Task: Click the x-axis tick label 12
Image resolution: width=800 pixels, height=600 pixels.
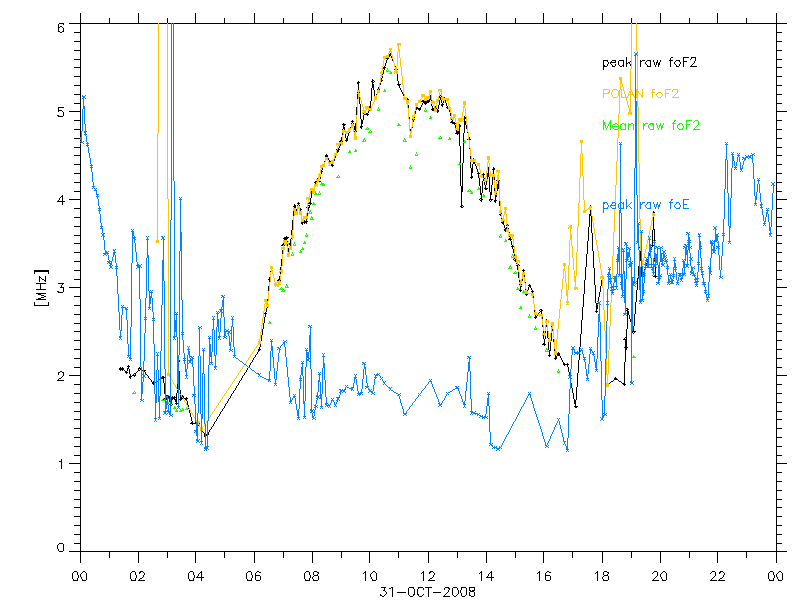Action: click(x=428, y=577)
